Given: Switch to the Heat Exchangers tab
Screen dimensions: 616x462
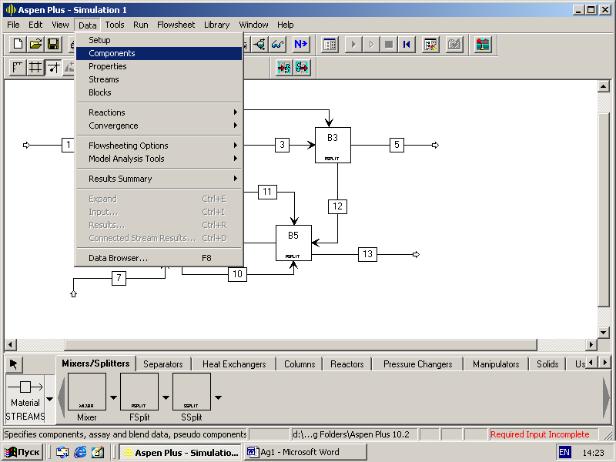Looking at the screenshot, I should (x=233, y=365).
